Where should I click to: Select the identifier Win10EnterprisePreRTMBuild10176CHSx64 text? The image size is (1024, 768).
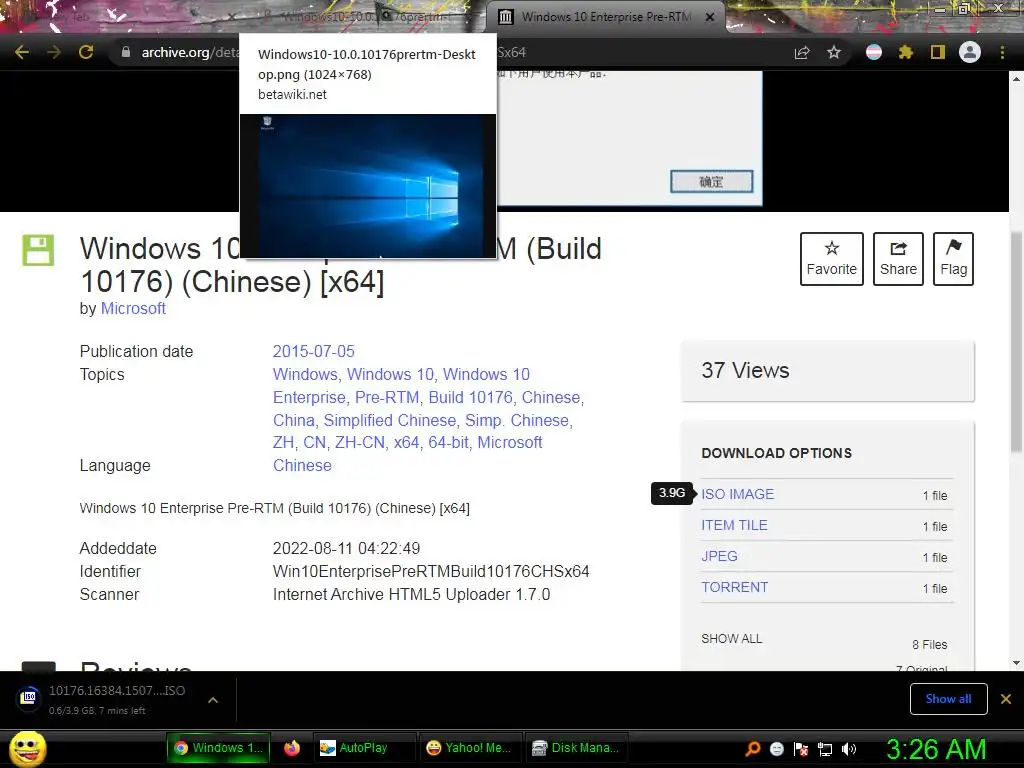[x=431, y=571]
